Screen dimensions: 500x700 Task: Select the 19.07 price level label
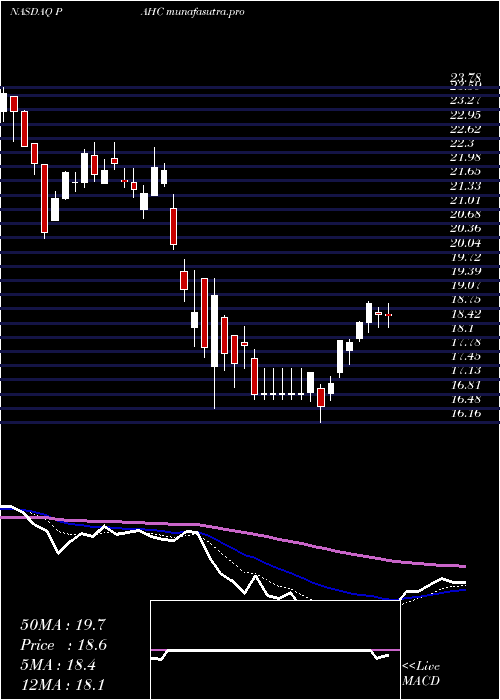pyautogui.click(x=467, y=286)
